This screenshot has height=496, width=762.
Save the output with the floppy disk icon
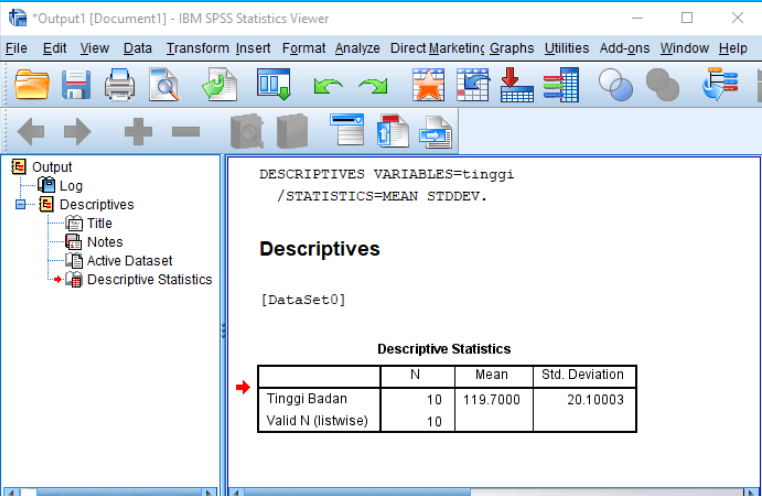click(76, 85)
